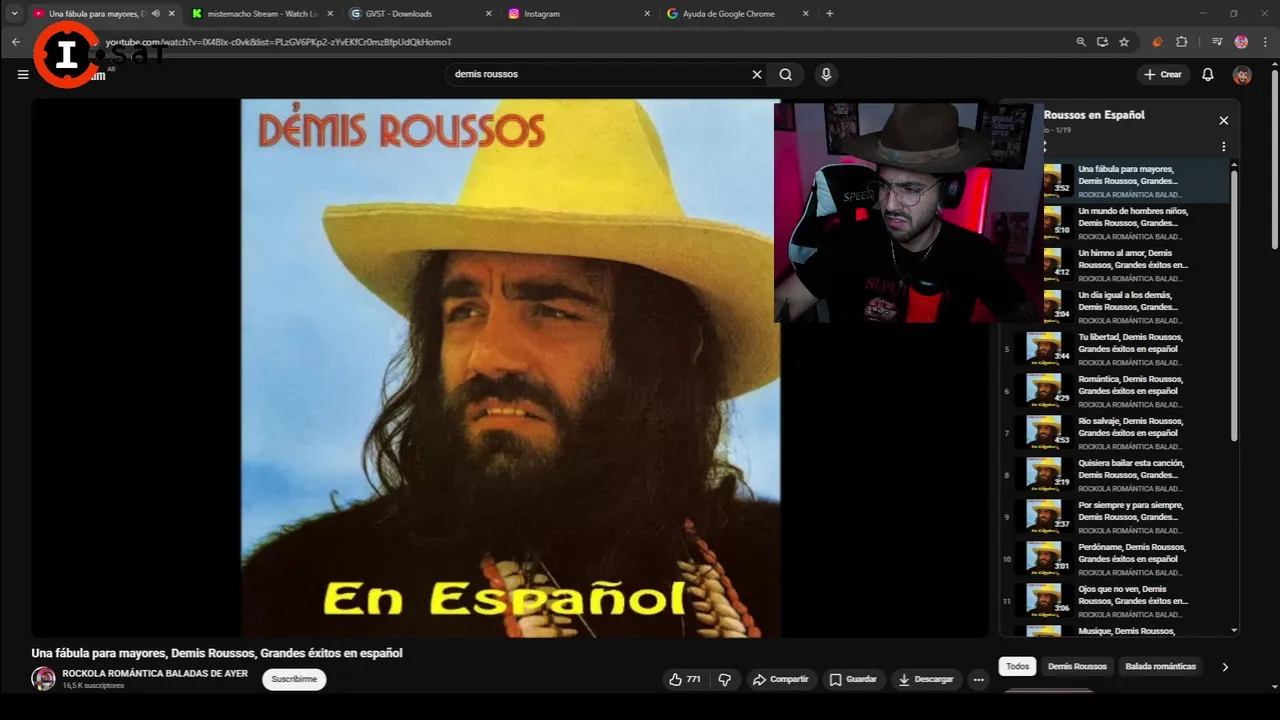Play 'Un día igual a los demás' item
Viewport: 1280px width, 720px height.
pos(1130,306)
